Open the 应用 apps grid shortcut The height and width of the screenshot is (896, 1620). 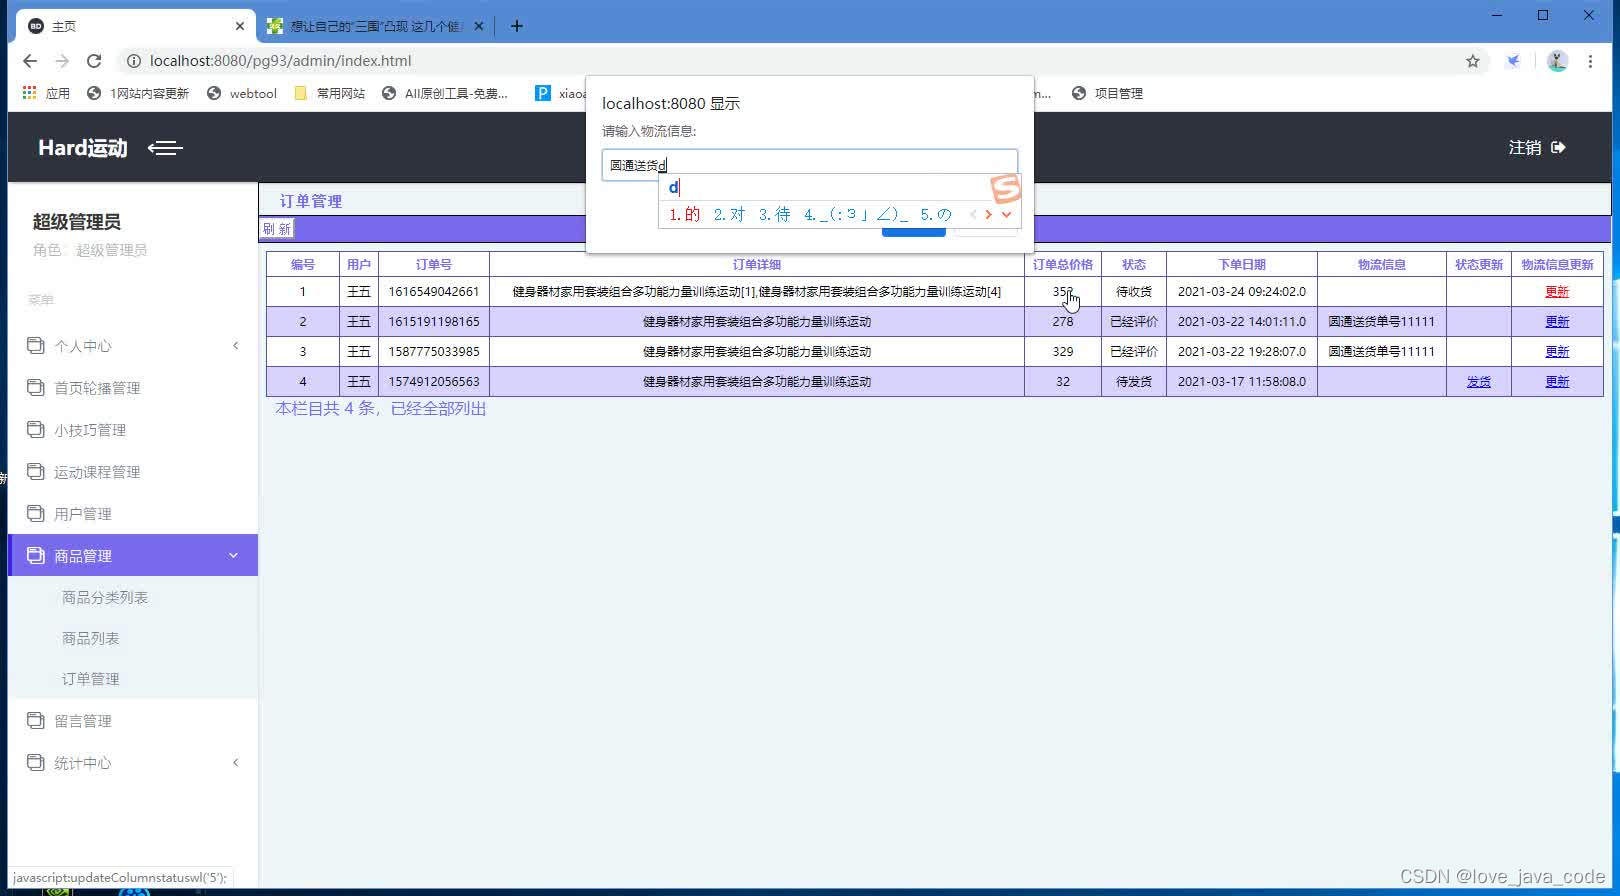point(46,93)
